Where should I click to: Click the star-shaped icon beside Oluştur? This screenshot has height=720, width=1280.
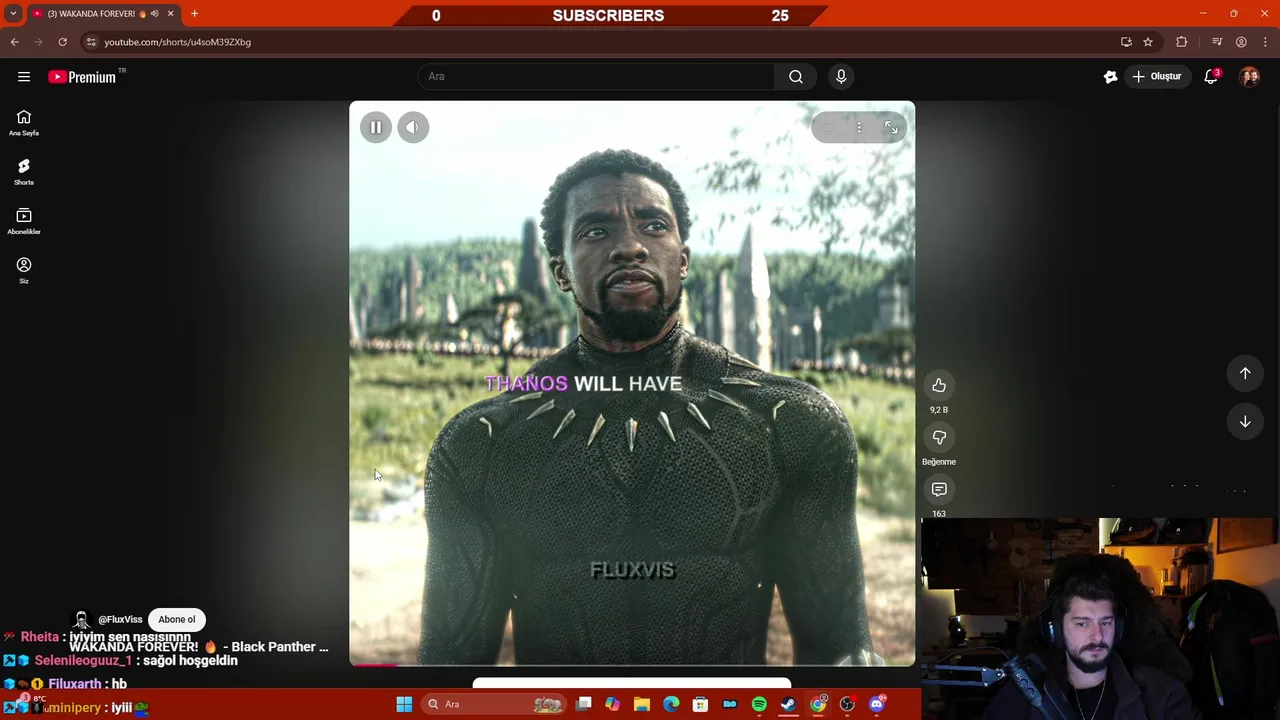1110,76
